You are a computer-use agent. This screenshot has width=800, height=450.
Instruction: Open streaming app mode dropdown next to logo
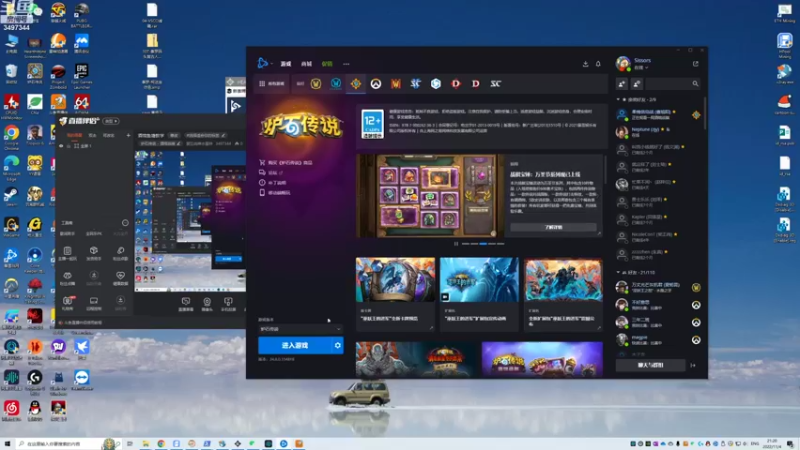coord(111,121)
